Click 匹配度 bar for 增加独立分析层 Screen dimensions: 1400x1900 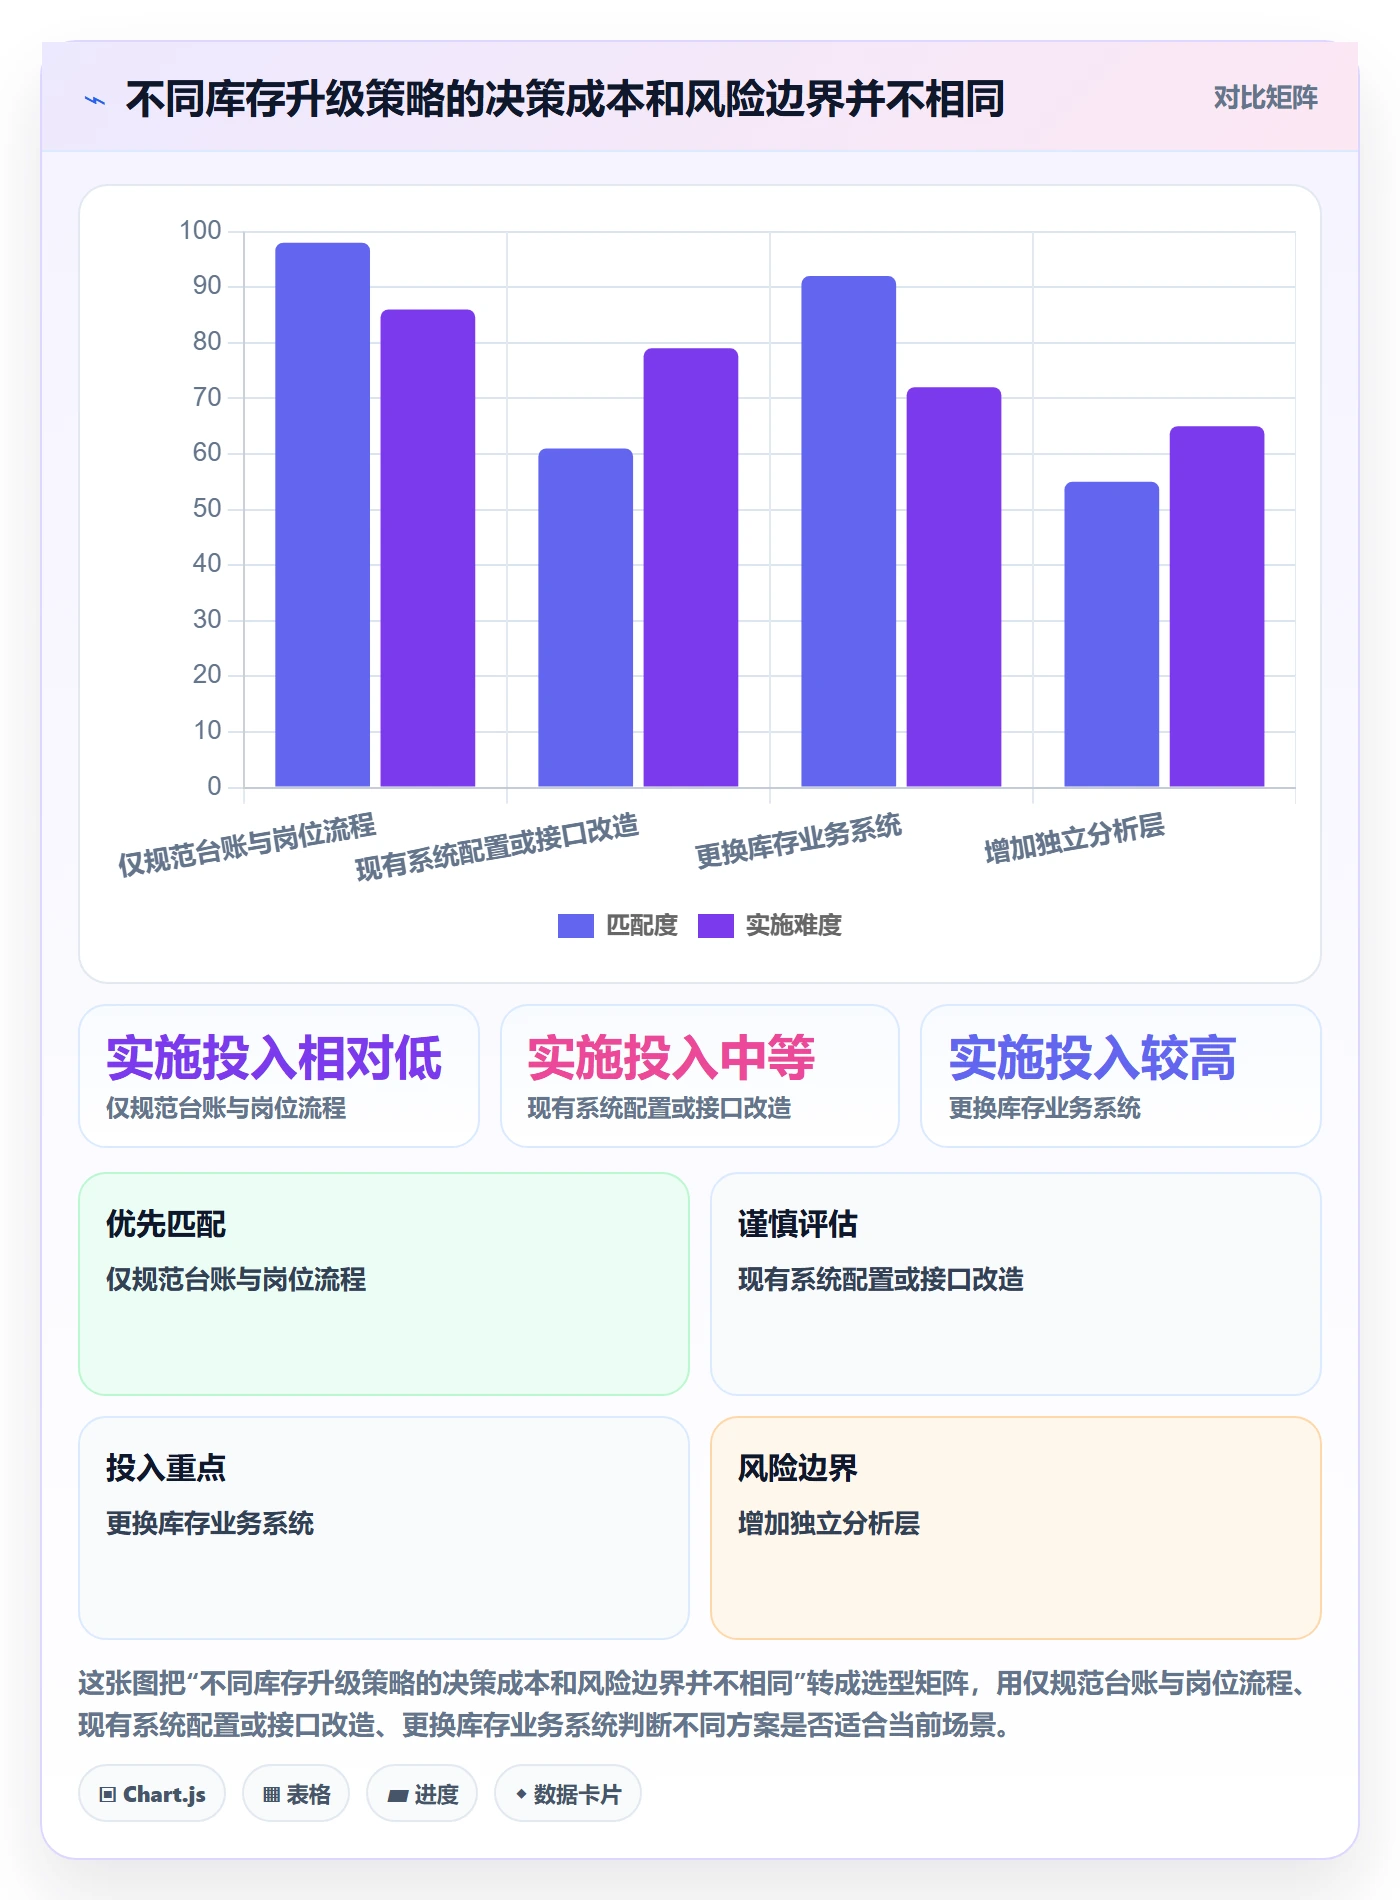[x=1111, y=634]
